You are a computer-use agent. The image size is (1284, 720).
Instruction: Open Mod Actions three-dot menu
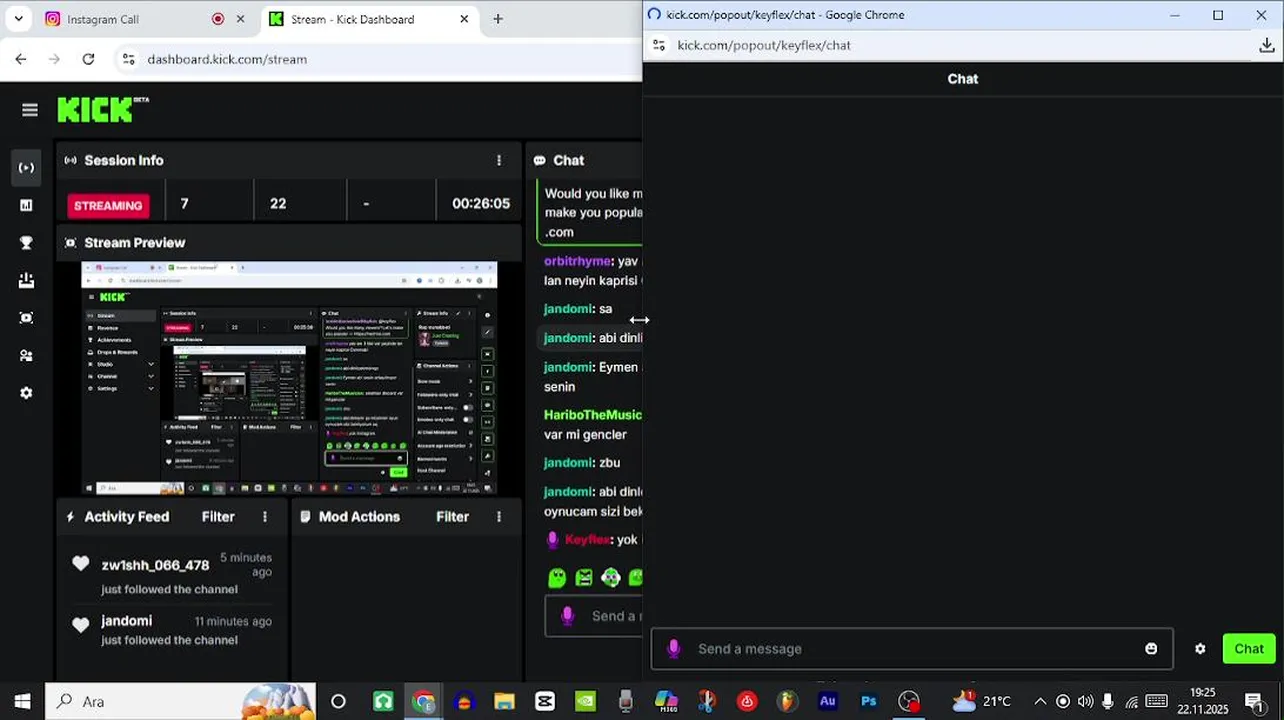click(x=499, y=517)
